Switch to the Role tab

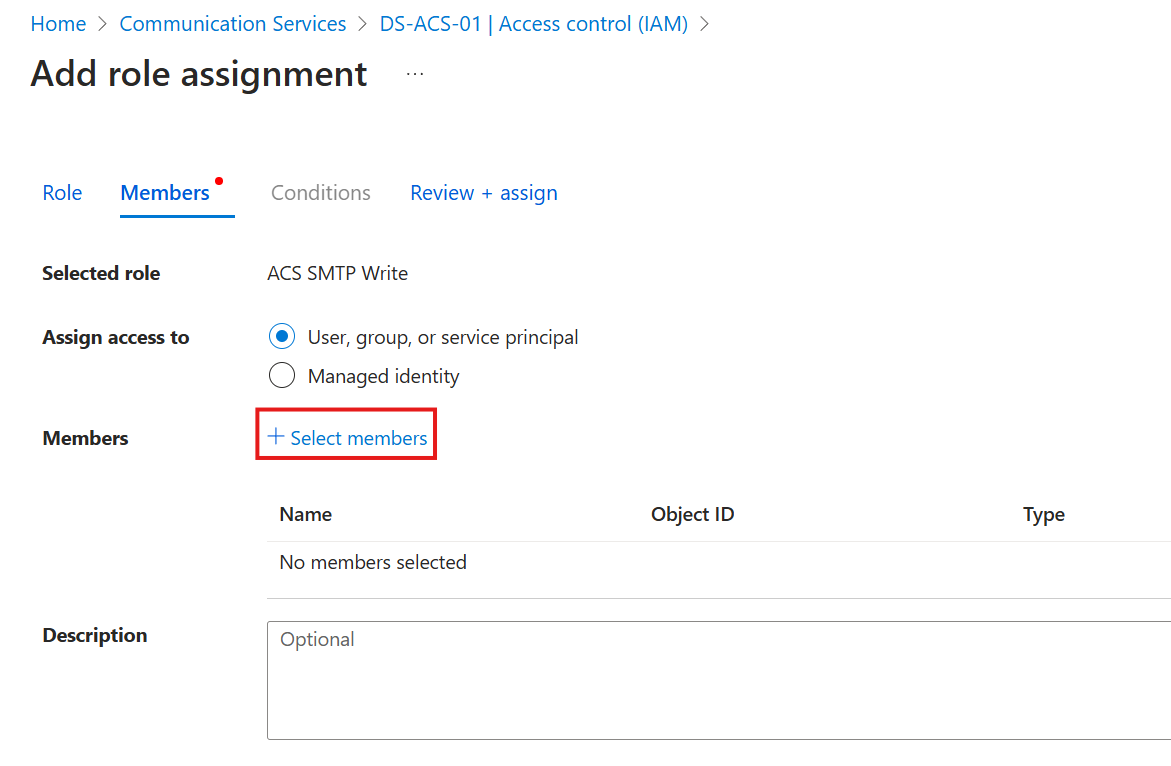click(x=62, y=193)
